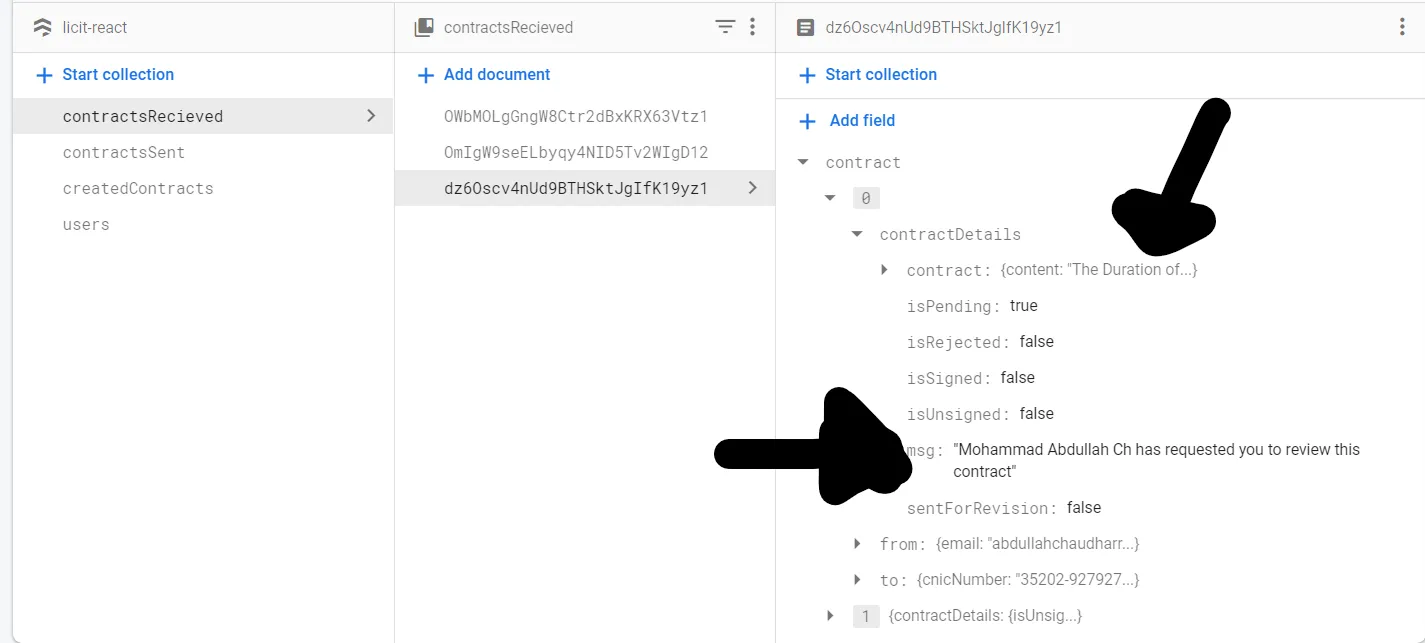This screenshot has height=643, width=1425.
Task: Click the licit-react database icon
Action: [42, 27]
